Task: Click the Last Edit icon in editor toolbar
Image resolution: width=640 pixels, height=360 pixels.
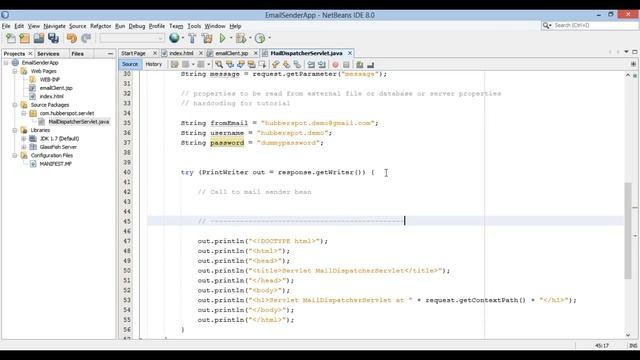Action: [175, 64]
